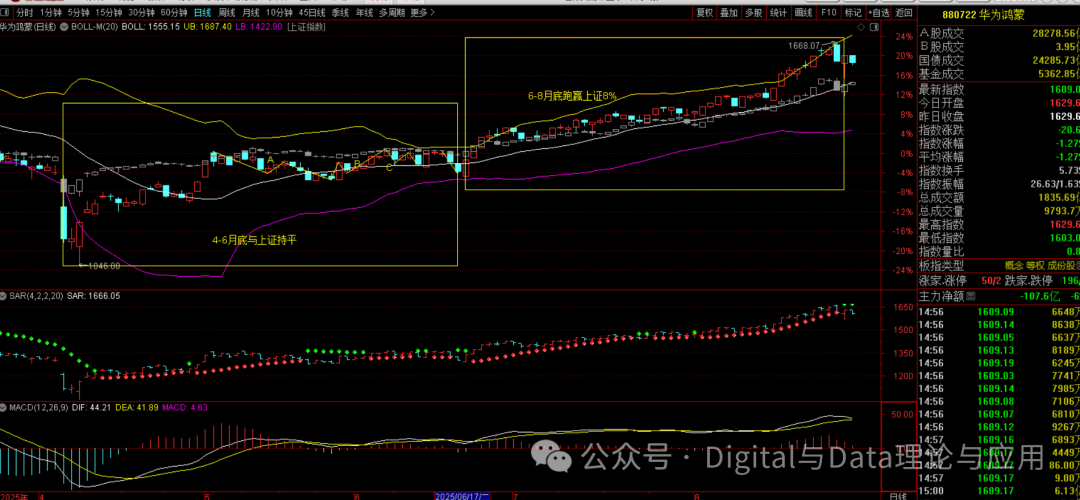Click the 1668.07 high price label
This screenshot has width=1080, height=500.
(x=804, y=45)
